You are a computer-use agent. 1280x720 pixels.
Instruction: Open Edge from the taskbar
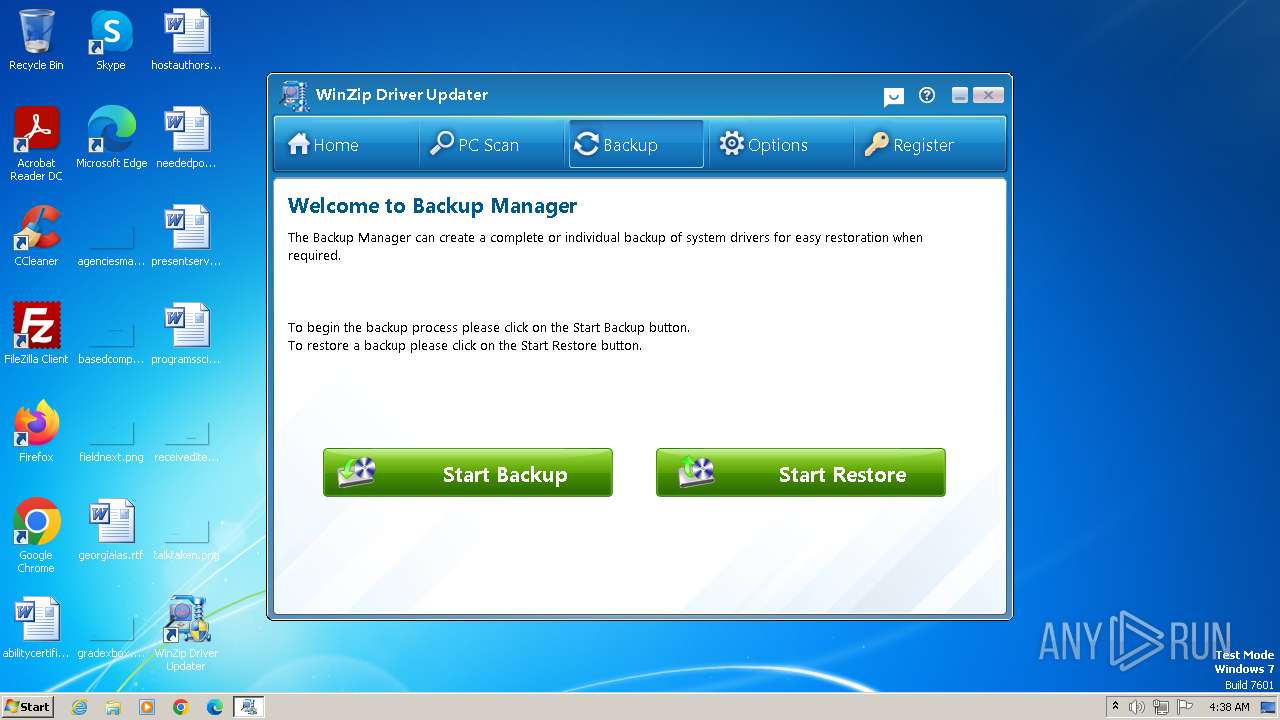(x=215, y=707)
